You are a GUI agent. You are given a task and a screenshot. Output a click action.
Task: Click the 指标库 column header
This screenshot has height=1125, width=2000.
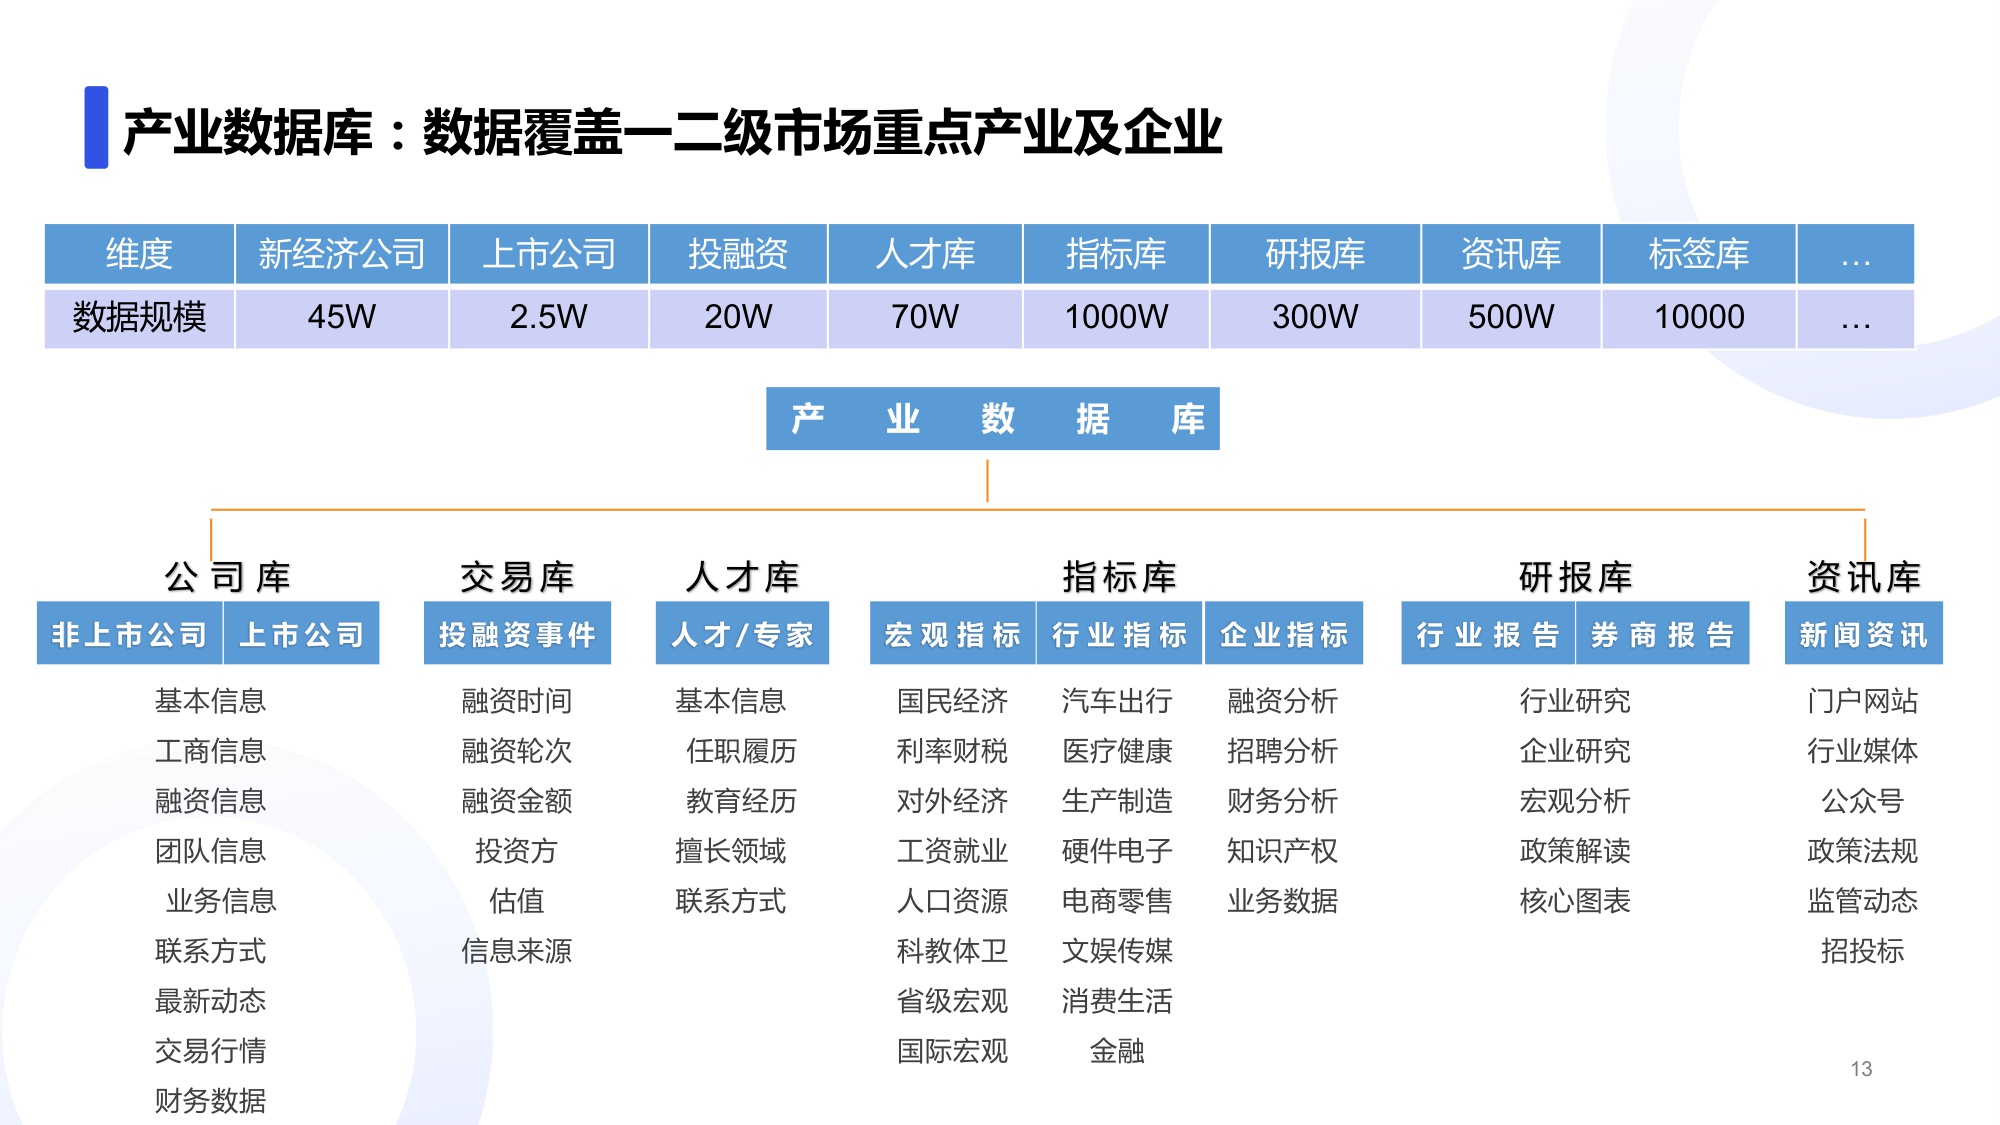1118,254
